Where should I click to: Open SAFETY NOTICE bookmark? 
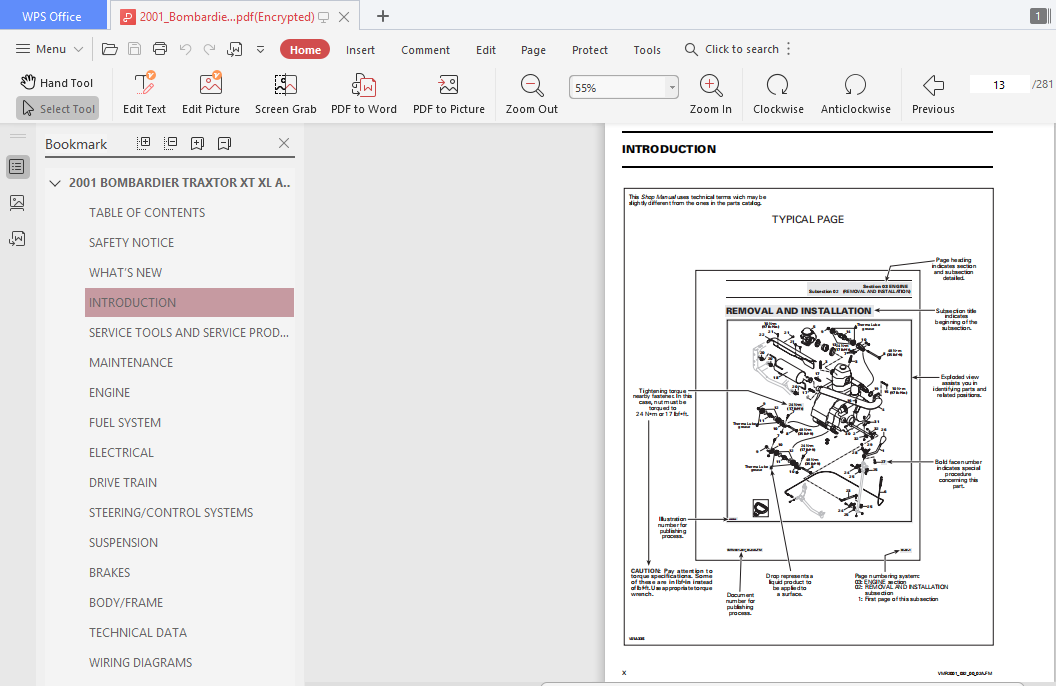pyautogui.click(x=131, y=242)
